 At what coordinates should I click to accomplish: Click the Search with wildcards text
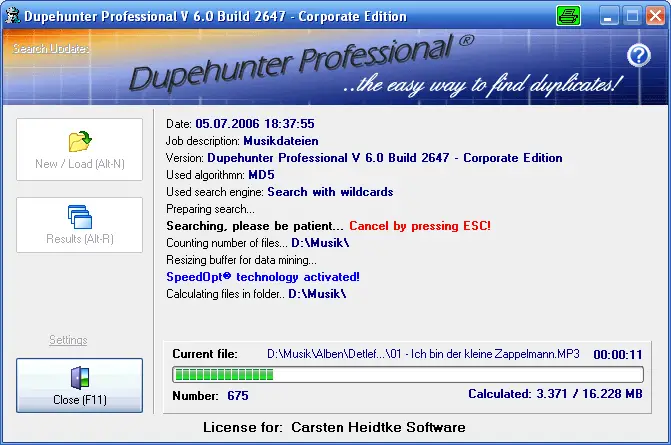(330, 192)
